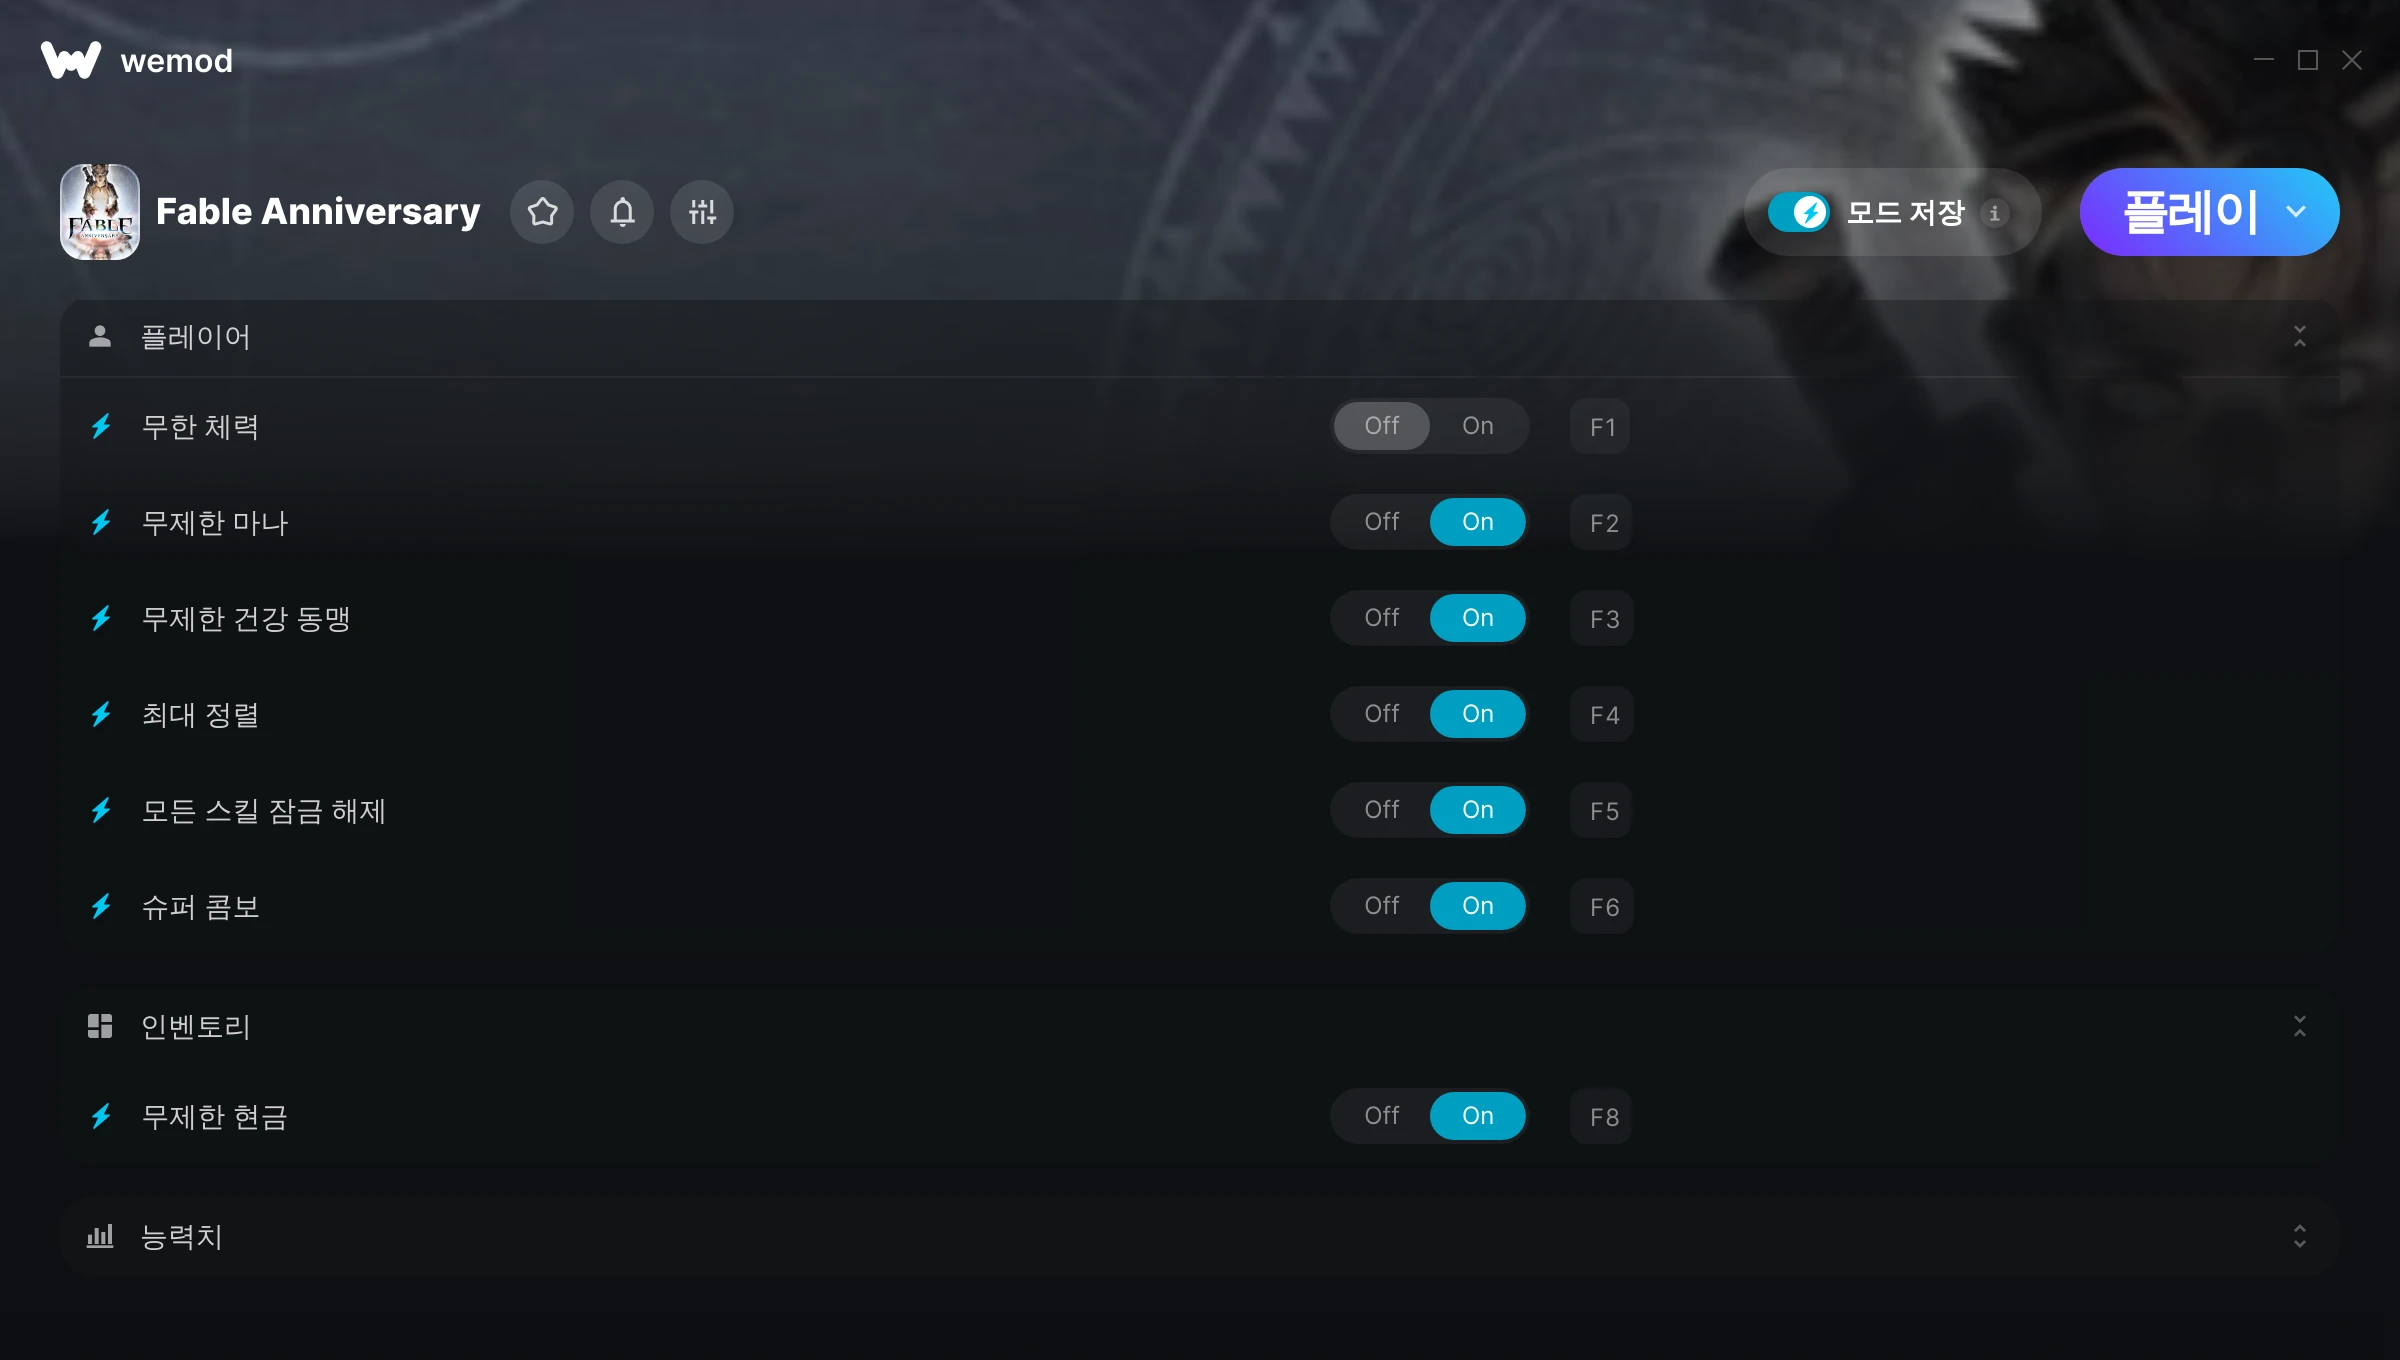Collapse the 인벤토리 section

click(2300, 1026)
